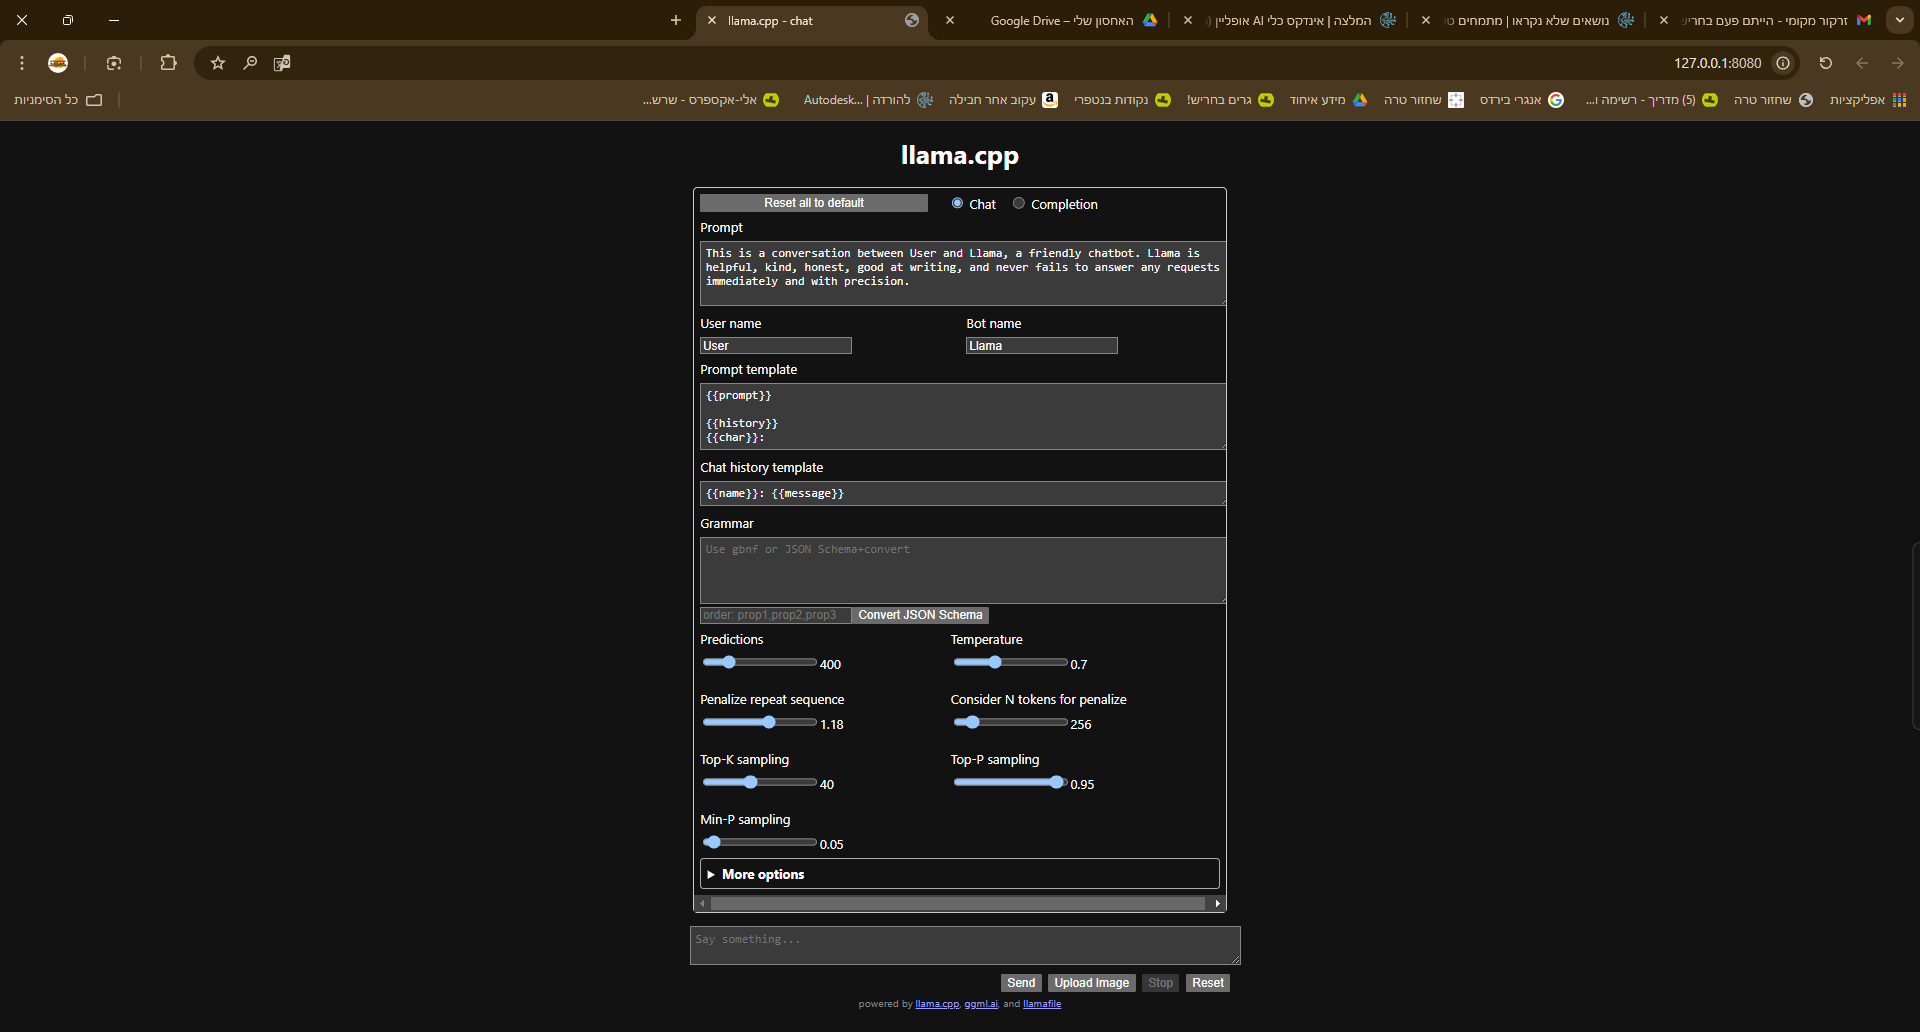Click the User name field
The image size is (1920, 1032).
(776, 346)
